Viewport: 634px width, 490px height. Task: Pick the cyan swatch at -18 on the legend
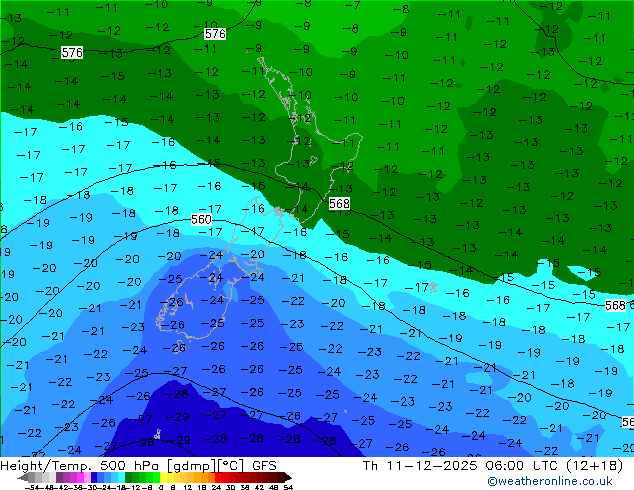(121, 477)
